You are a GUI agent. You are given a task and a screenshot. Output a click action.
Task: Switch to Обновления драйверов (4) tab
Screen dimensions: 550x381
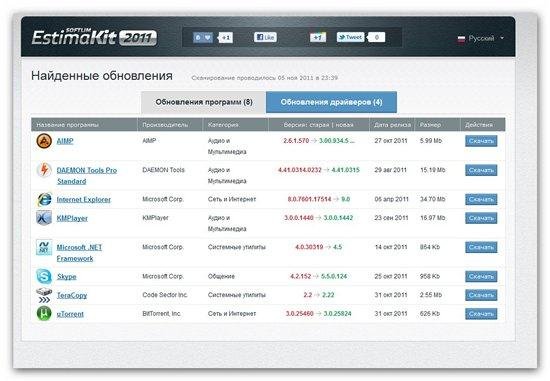tap(331, 102)
